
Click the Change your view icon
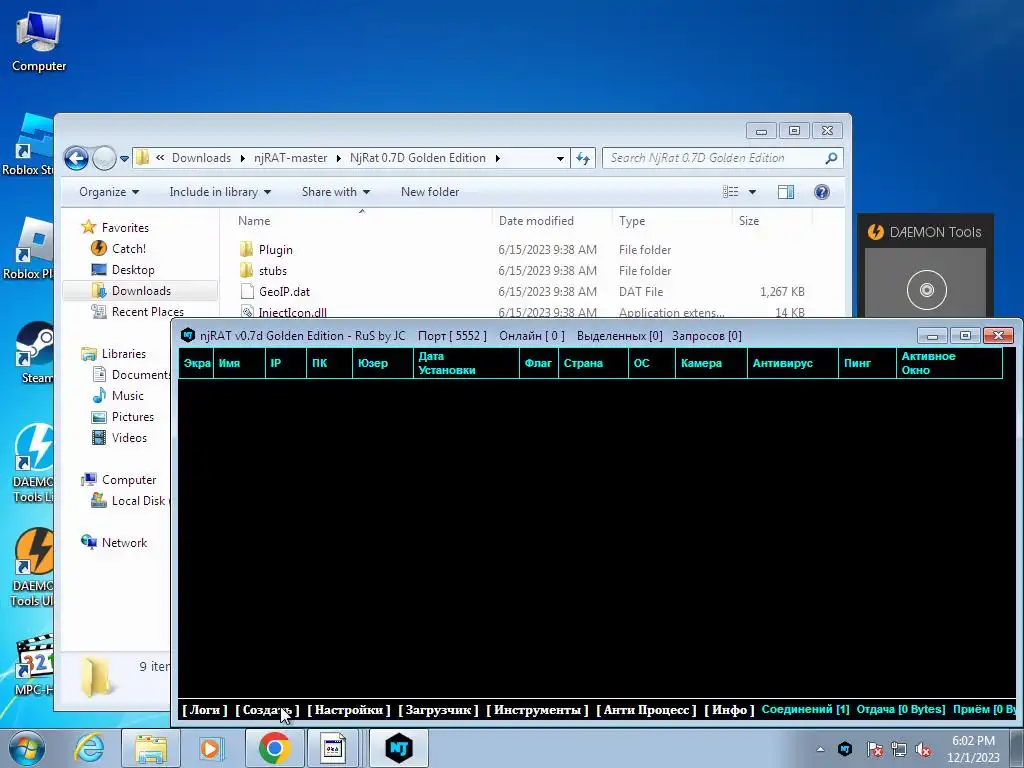pyautogui.click(x=731, y=191)
